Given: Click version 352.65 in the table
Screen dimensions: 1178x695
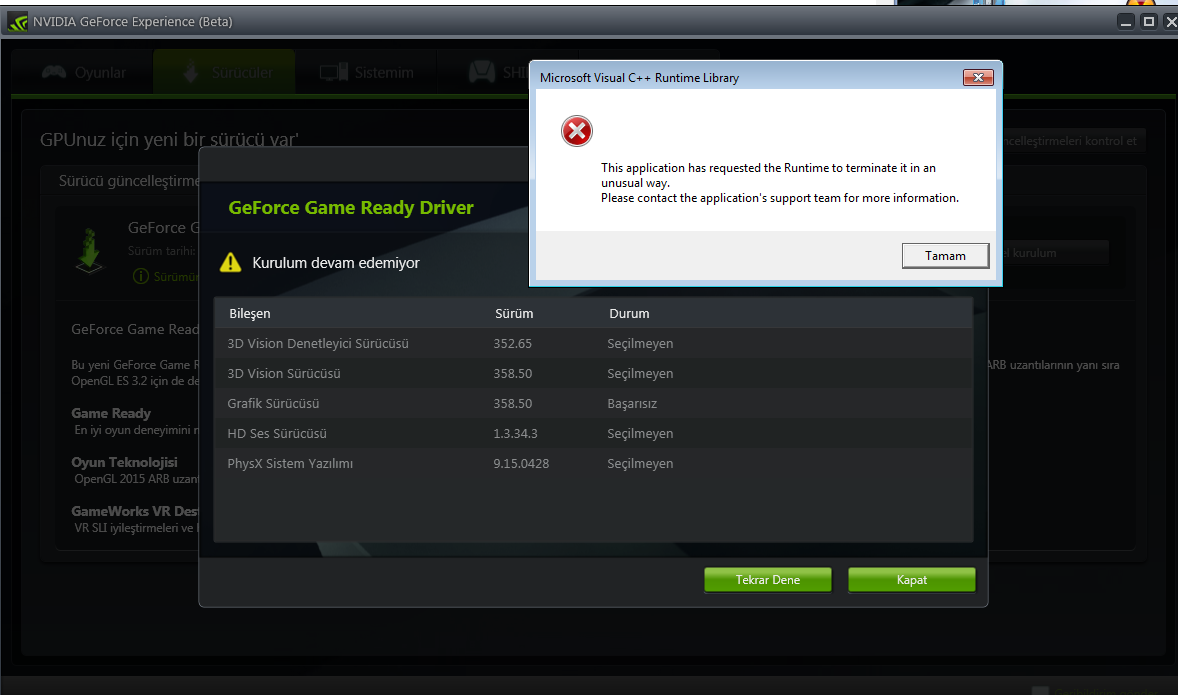Looking at the screenshot, I should point(512,343).
